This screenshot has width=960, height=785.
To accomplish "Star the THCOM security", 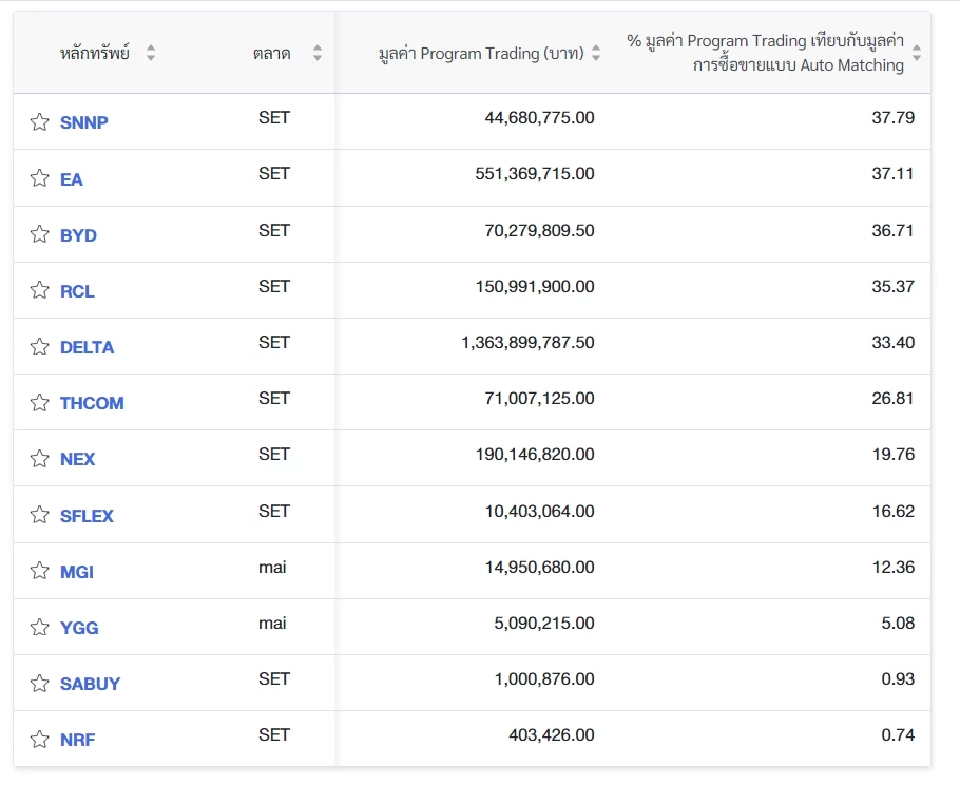I will [x=40, y=403].
